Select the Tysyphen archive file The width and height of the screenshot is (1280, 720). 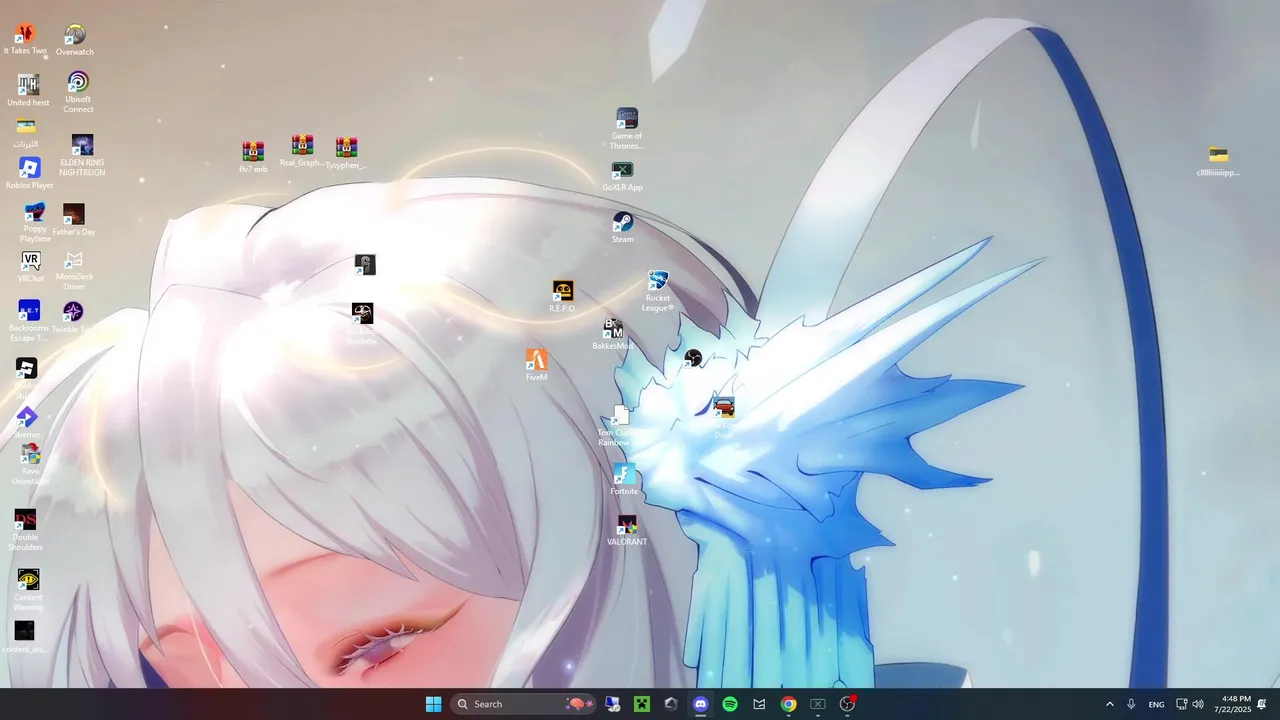click(346, 153)
